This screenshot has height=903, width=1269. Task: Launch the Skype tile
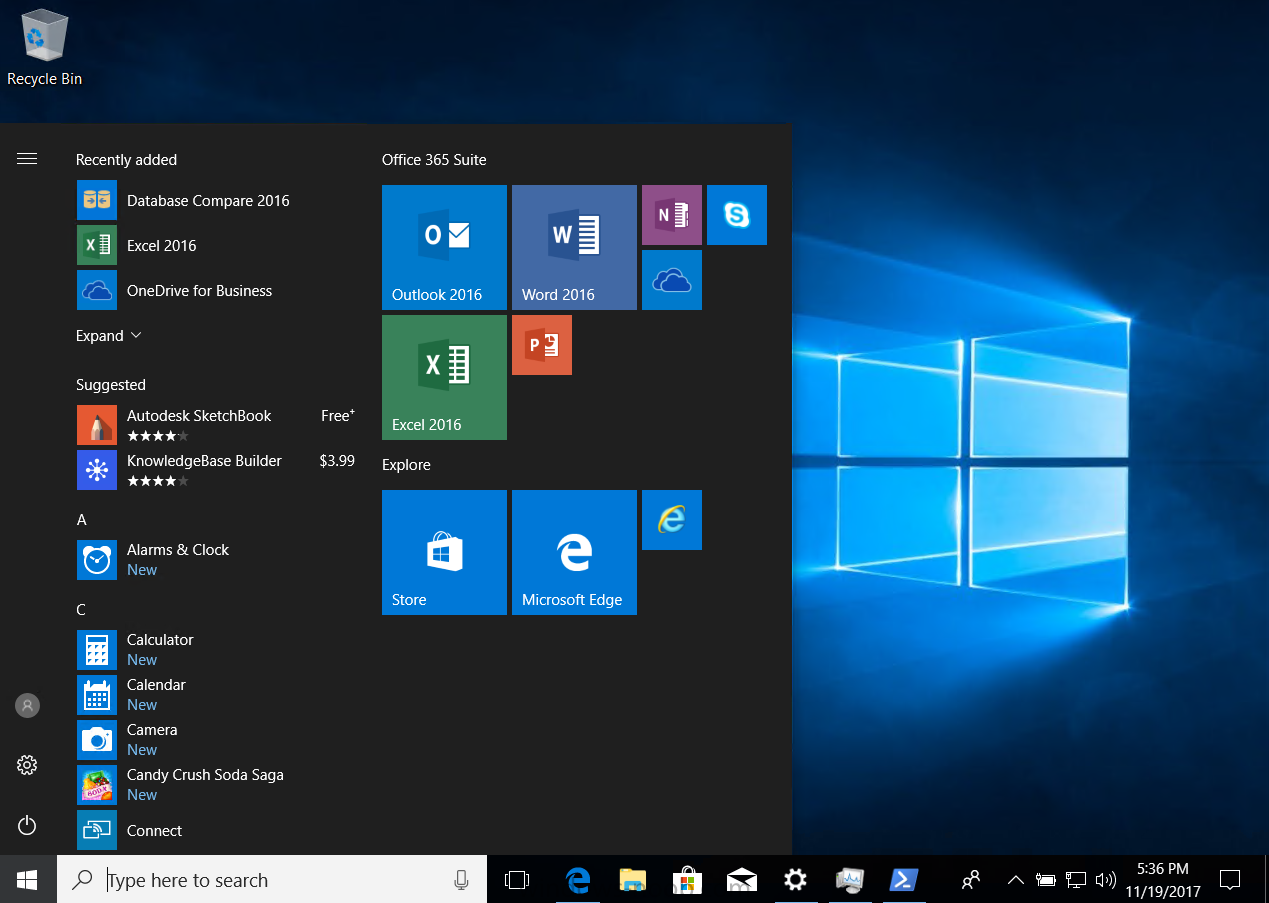tap(737, 215)
